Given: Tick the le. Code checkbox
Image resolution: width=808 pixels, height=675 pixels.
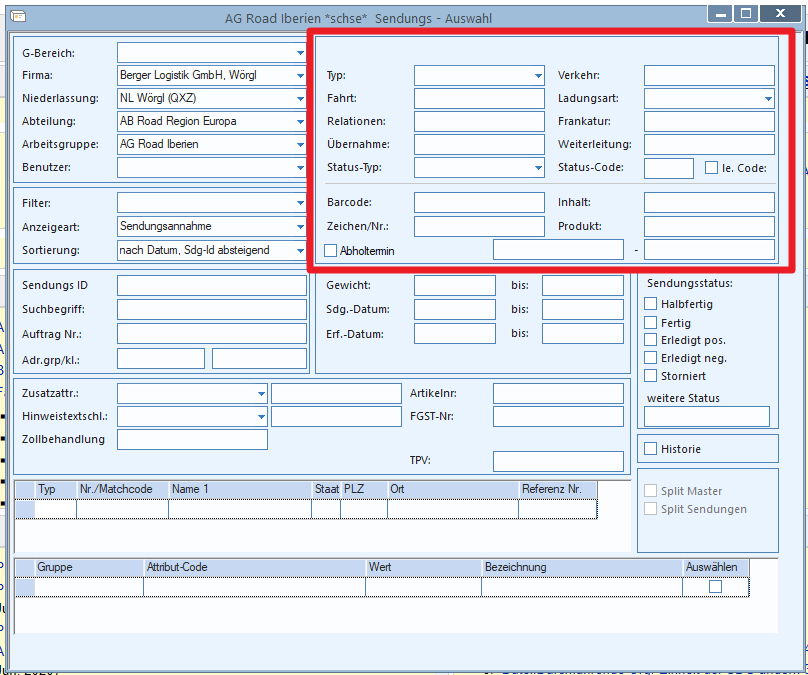Looking at the screenshot, I should point(711,167).
